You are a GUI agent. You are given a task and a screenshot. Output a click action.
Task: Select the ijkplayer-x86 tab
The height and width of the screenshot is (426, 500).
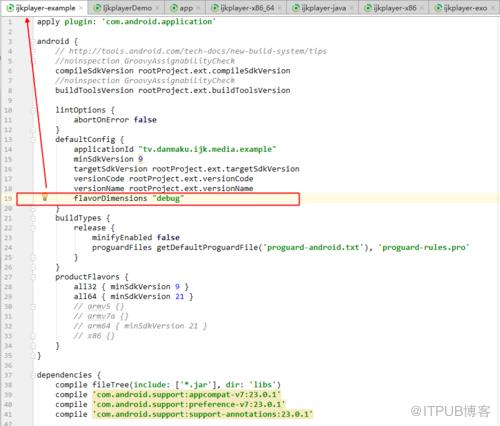tap(395, 8)
